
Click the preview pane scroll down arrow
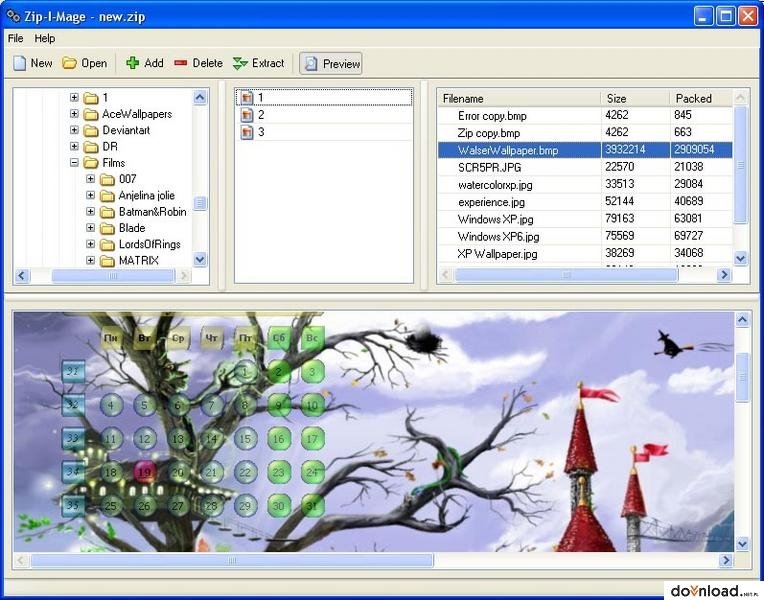pos(742,543)
